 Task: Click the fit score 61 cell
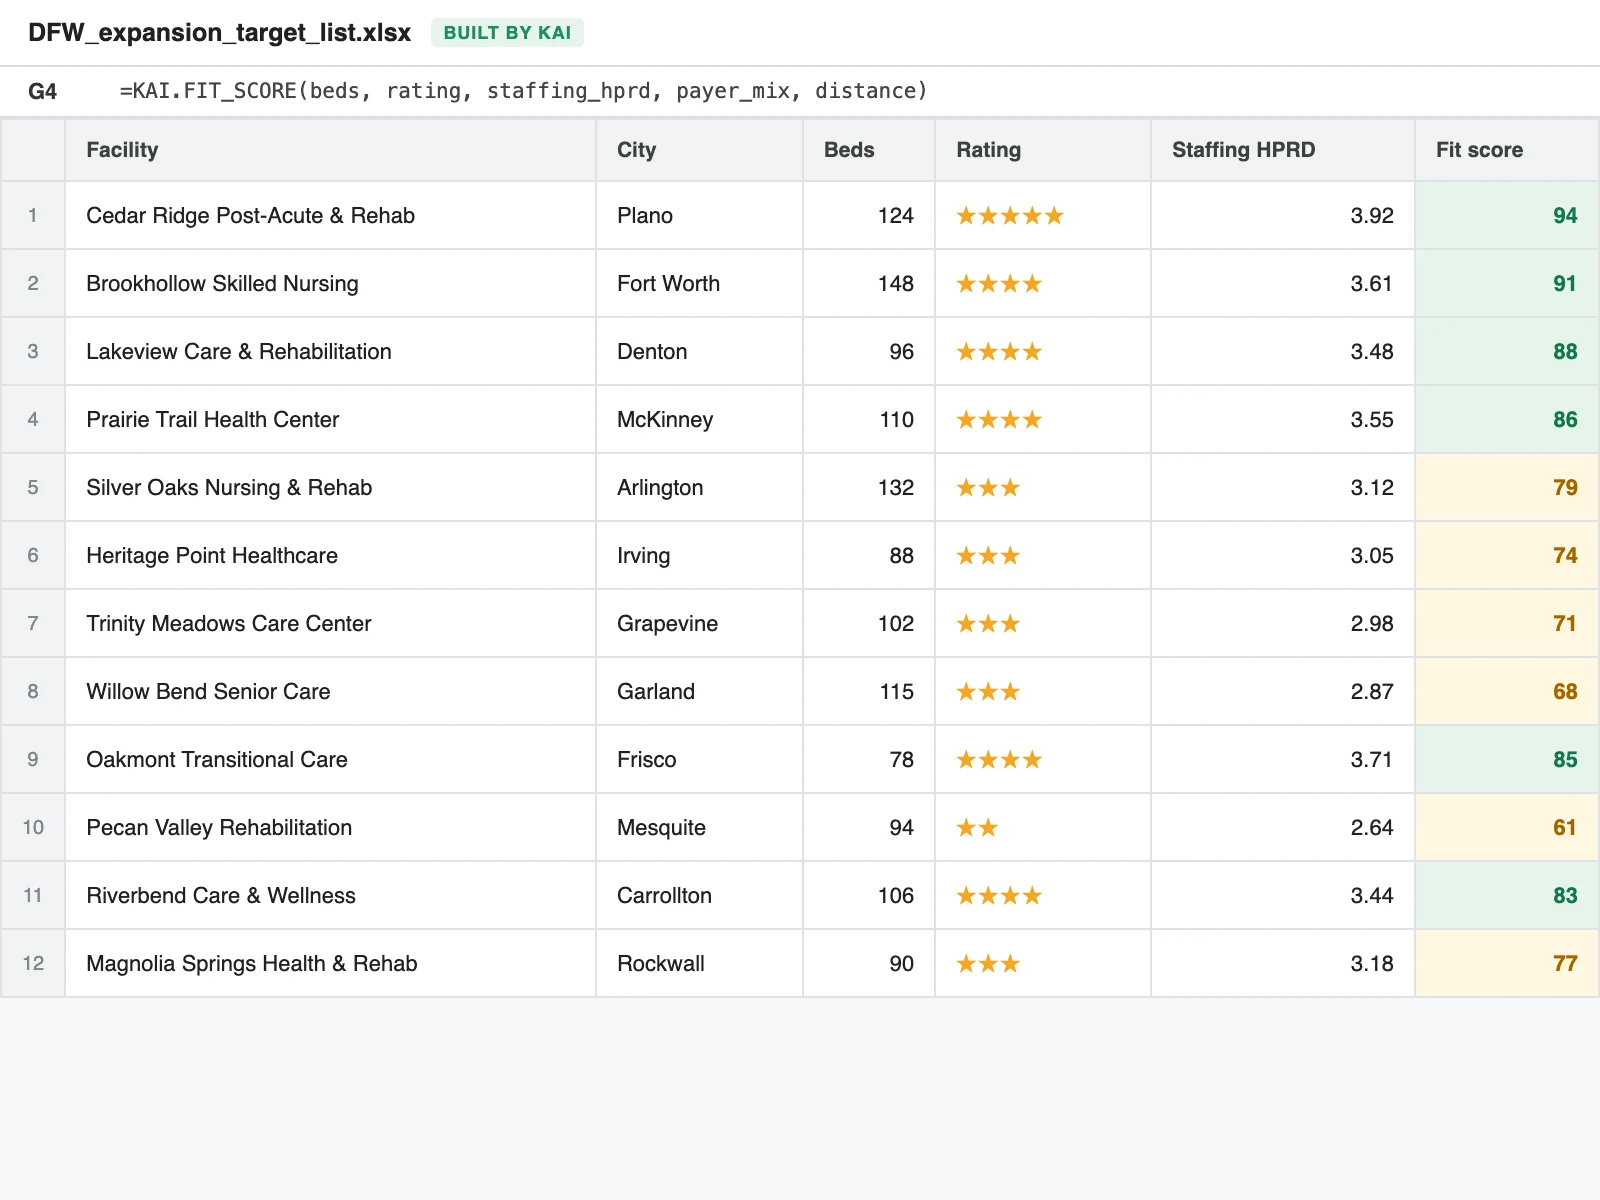pyautogui.click(x=1507, y=827)
